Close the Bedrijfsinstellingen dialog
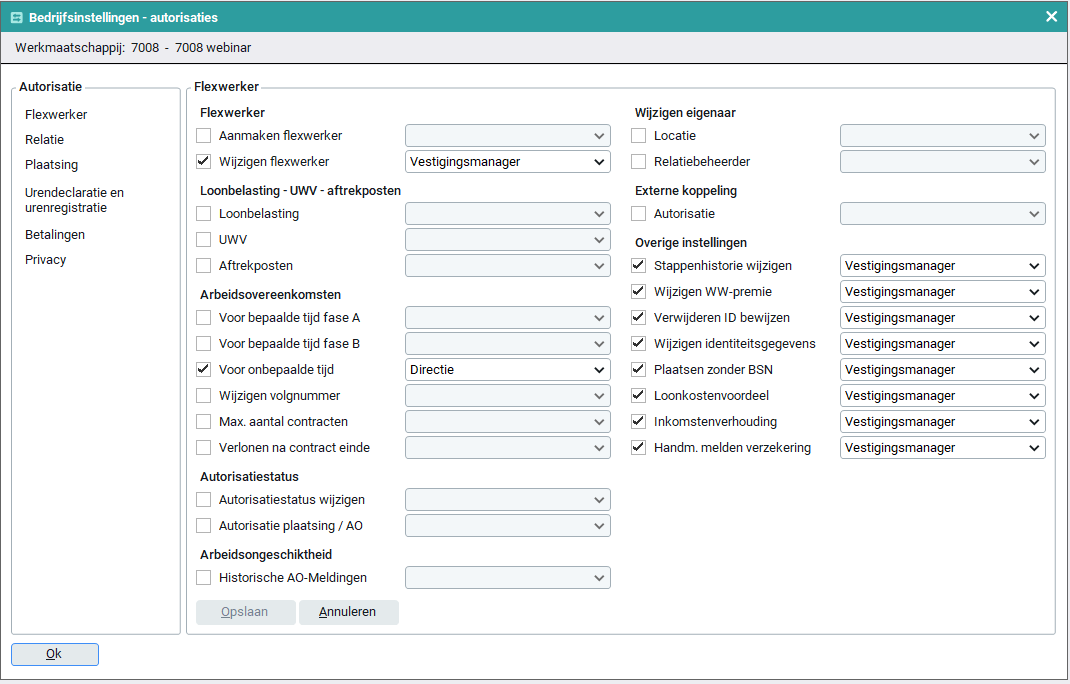1070x684 pixels. pos(1051,17)
